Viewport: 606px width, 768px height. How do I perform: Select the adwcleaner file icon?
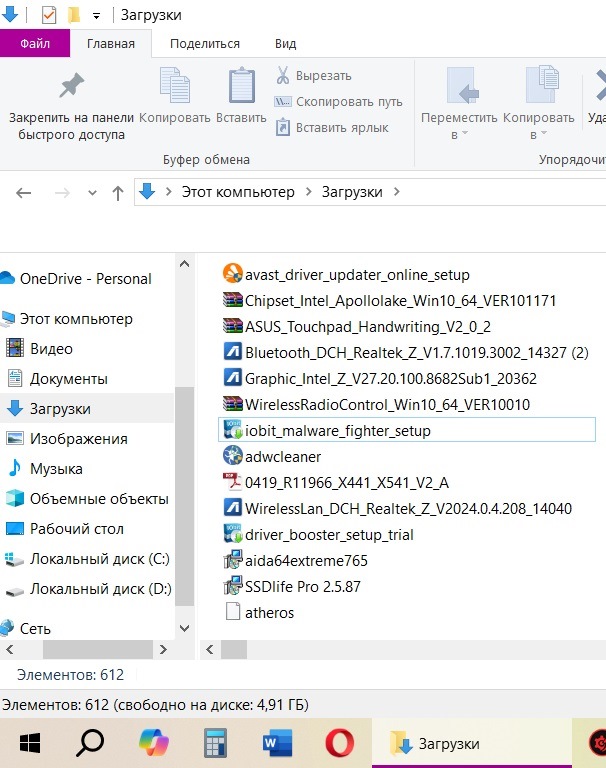[233, 456]
